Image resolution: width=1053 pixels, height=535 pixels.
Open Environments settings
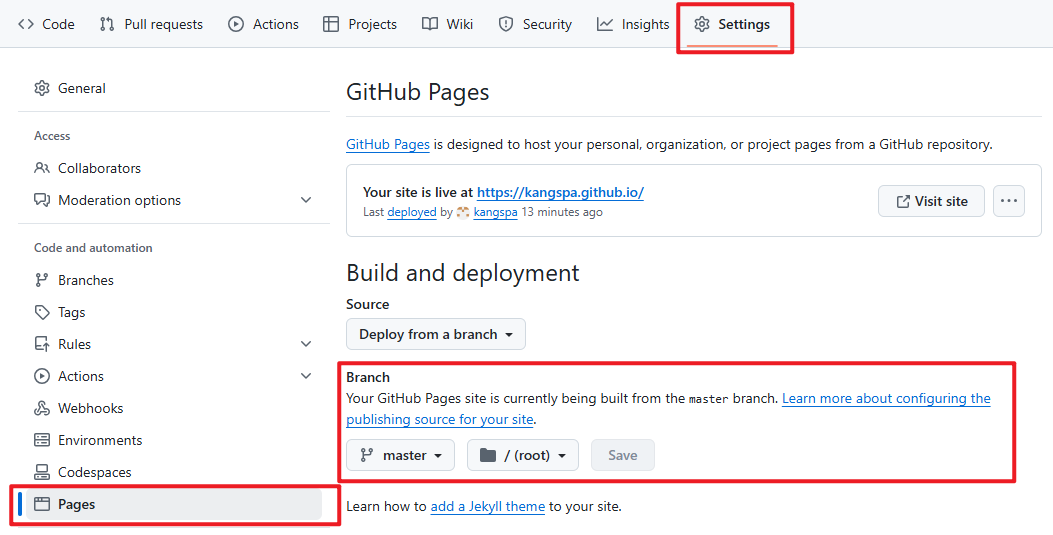(x=173, y=440)
